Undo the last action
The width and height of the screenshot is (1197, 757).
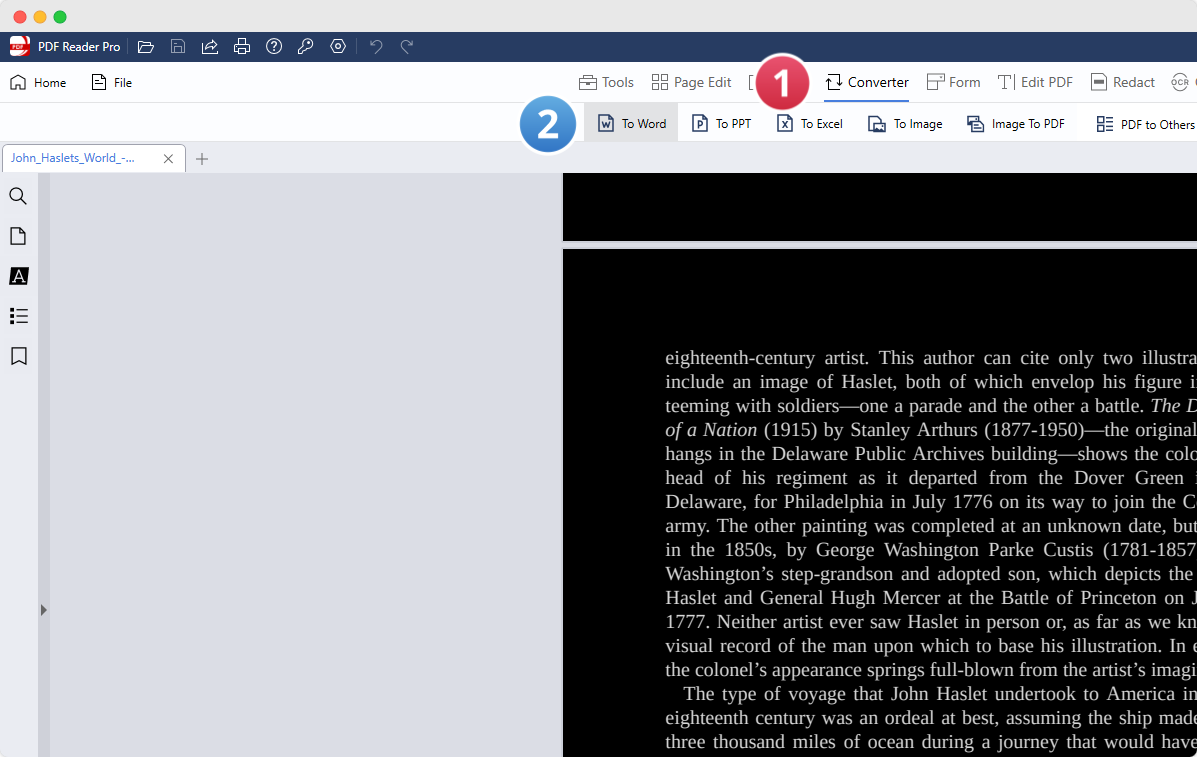click(x=376, y=47)
